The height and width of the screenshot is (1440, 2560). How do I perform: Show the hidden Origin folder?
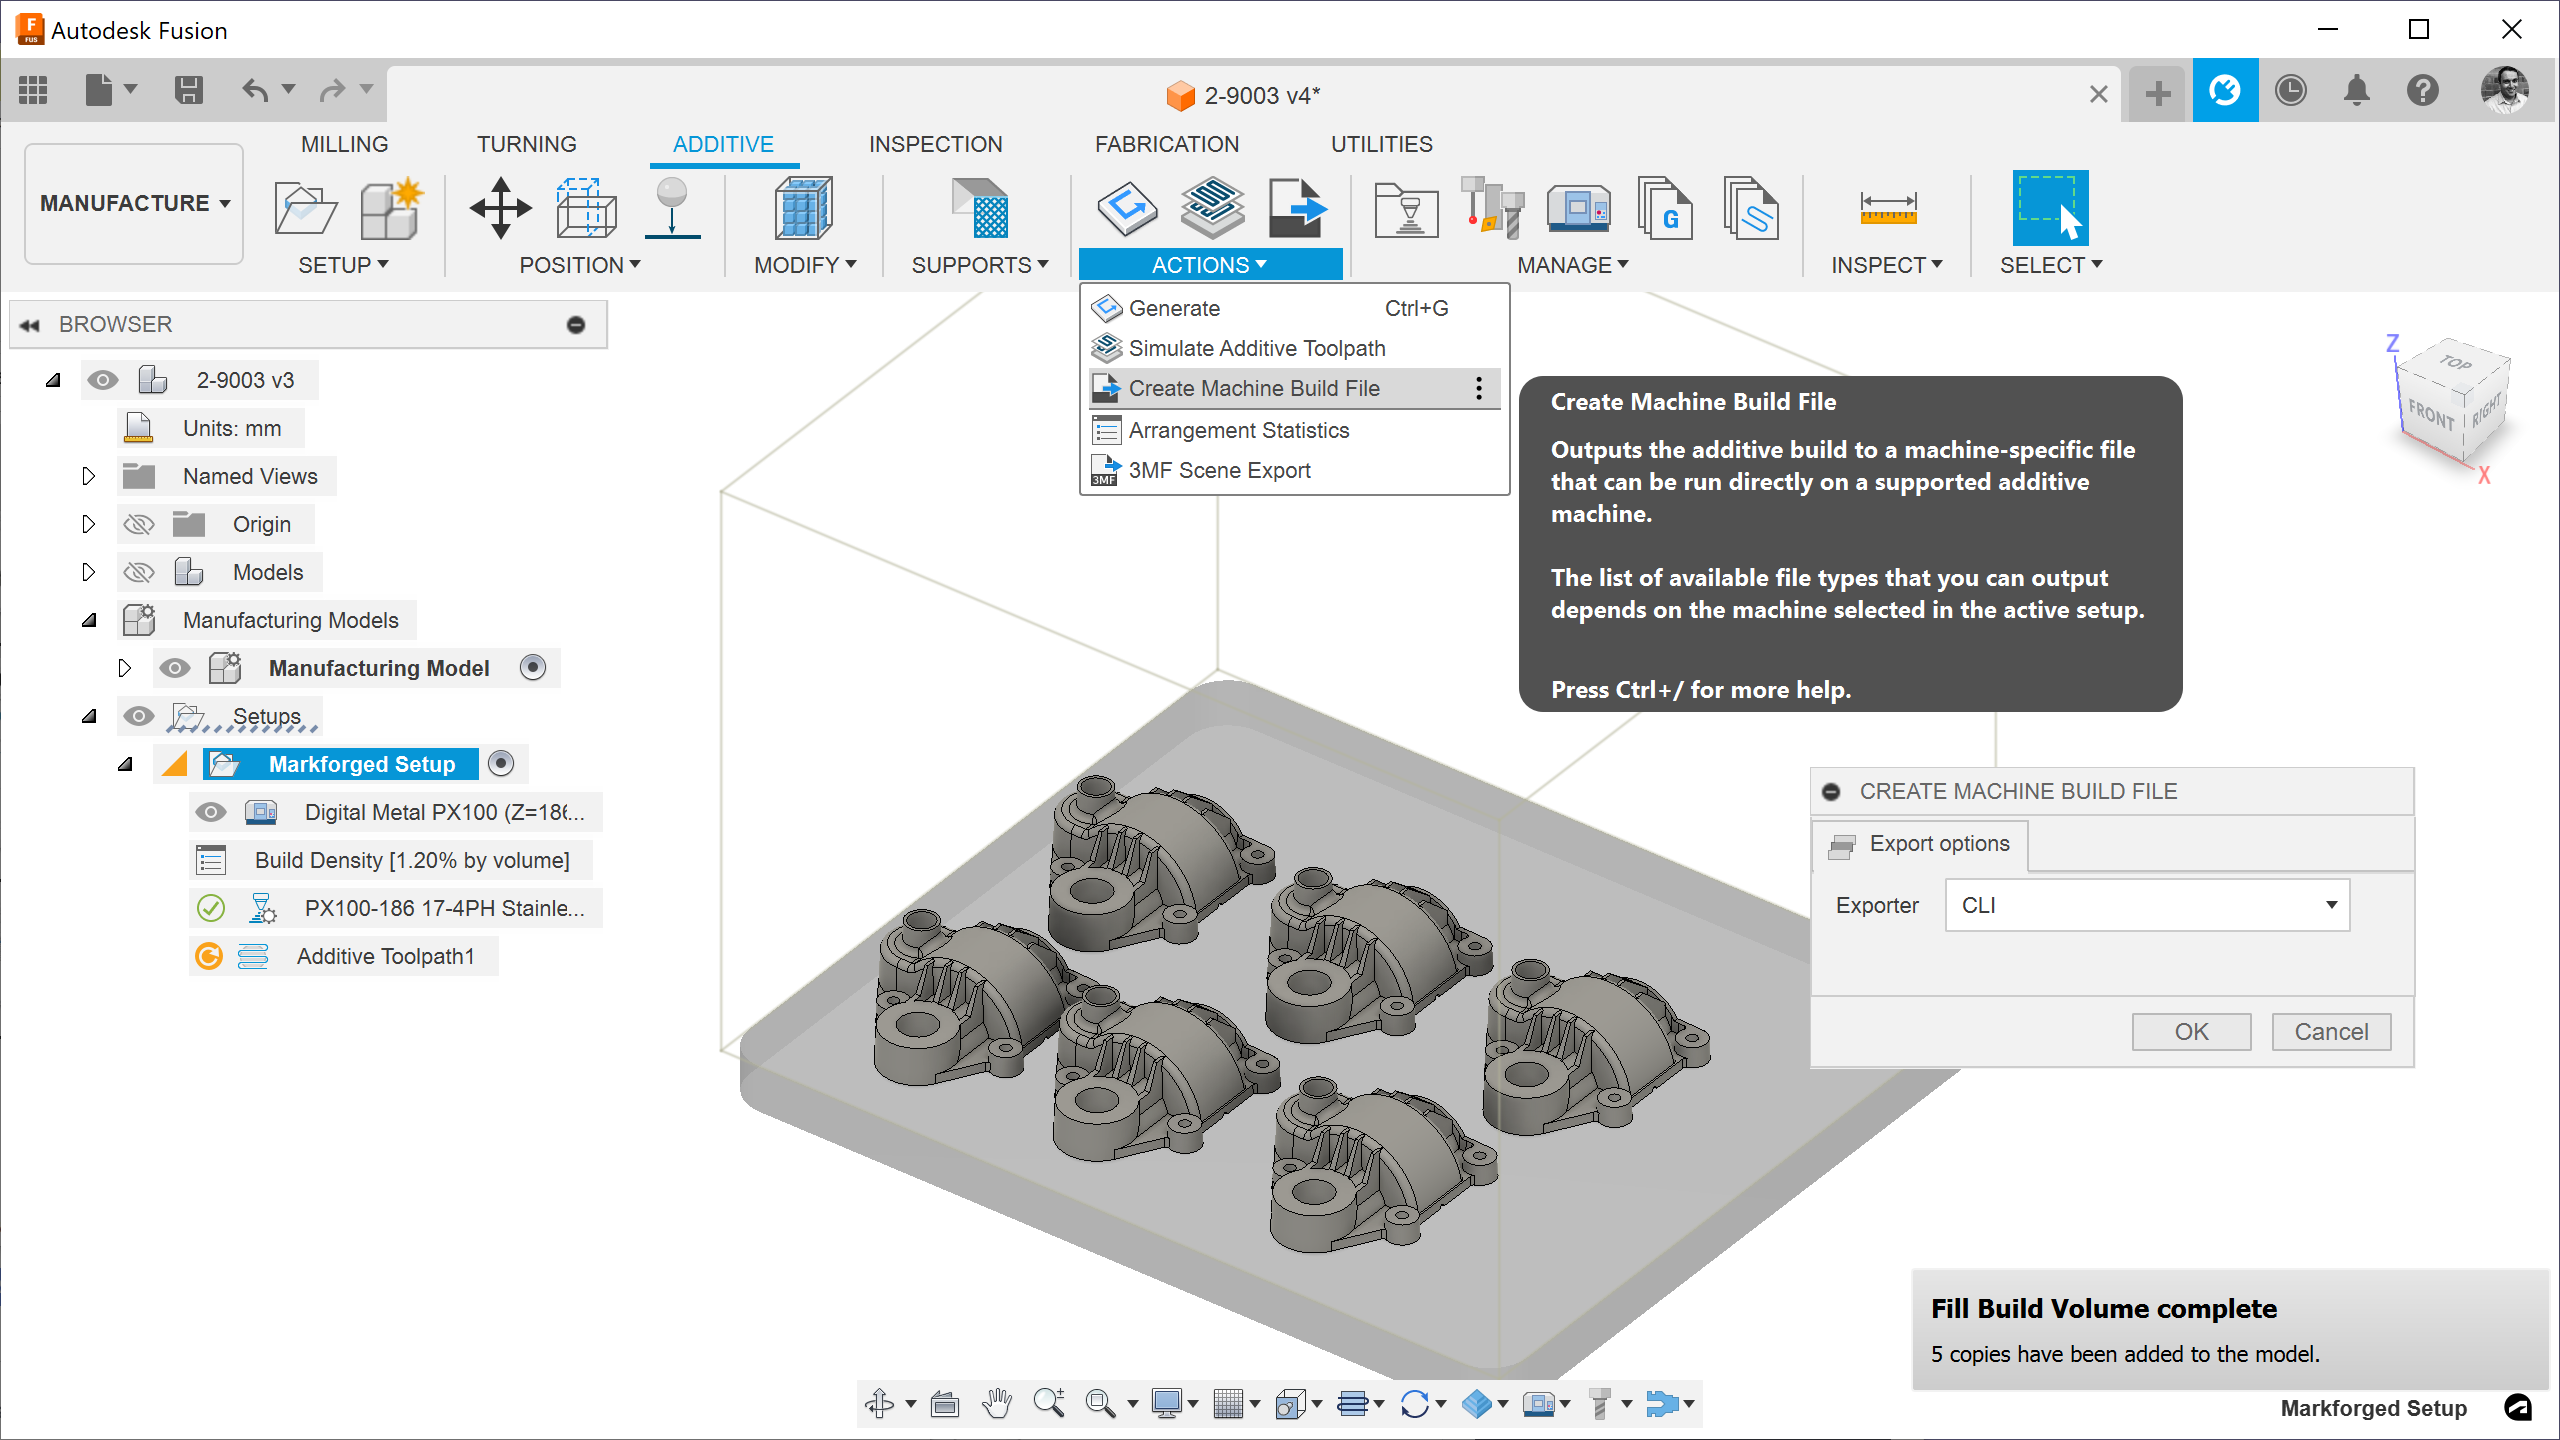(139, 524)
